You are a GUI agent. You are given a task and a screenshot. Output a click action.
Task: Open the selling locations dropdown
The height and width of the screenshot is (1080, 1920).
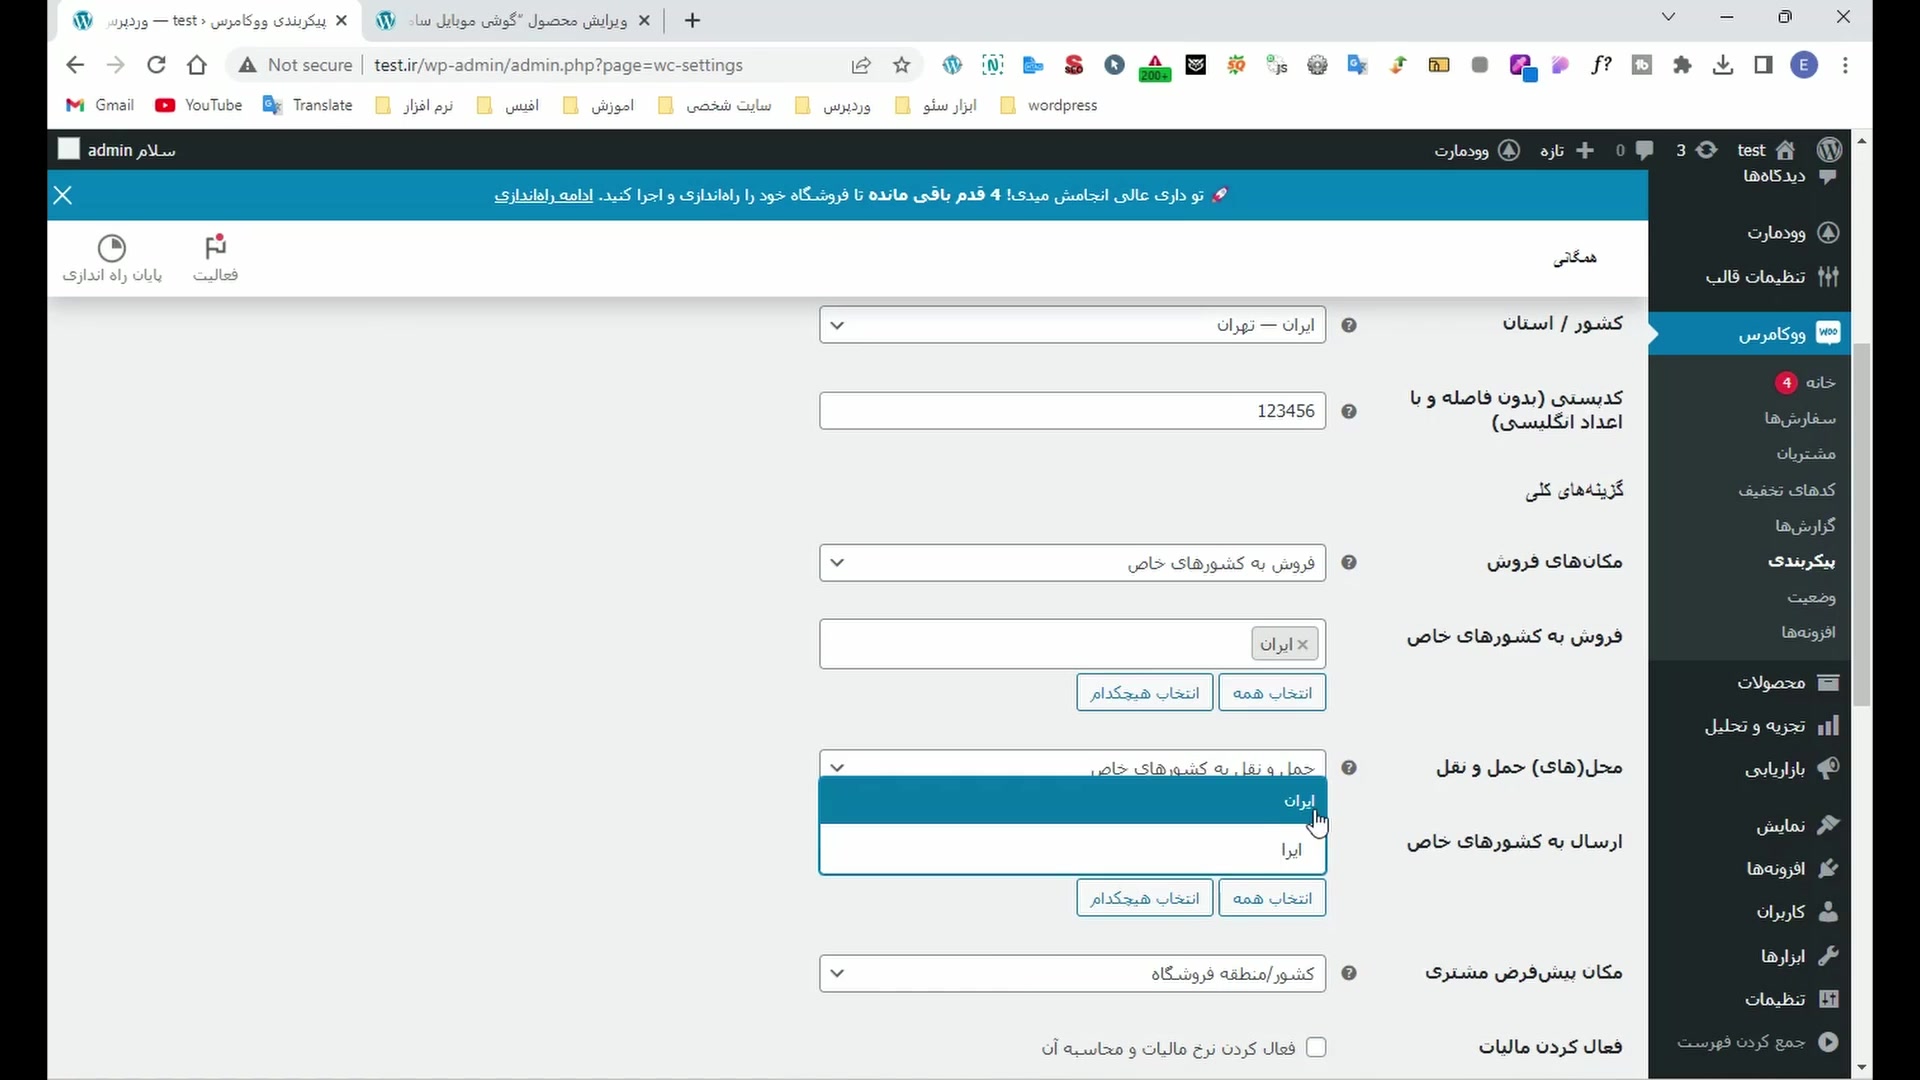click(x=1072, y=563)
